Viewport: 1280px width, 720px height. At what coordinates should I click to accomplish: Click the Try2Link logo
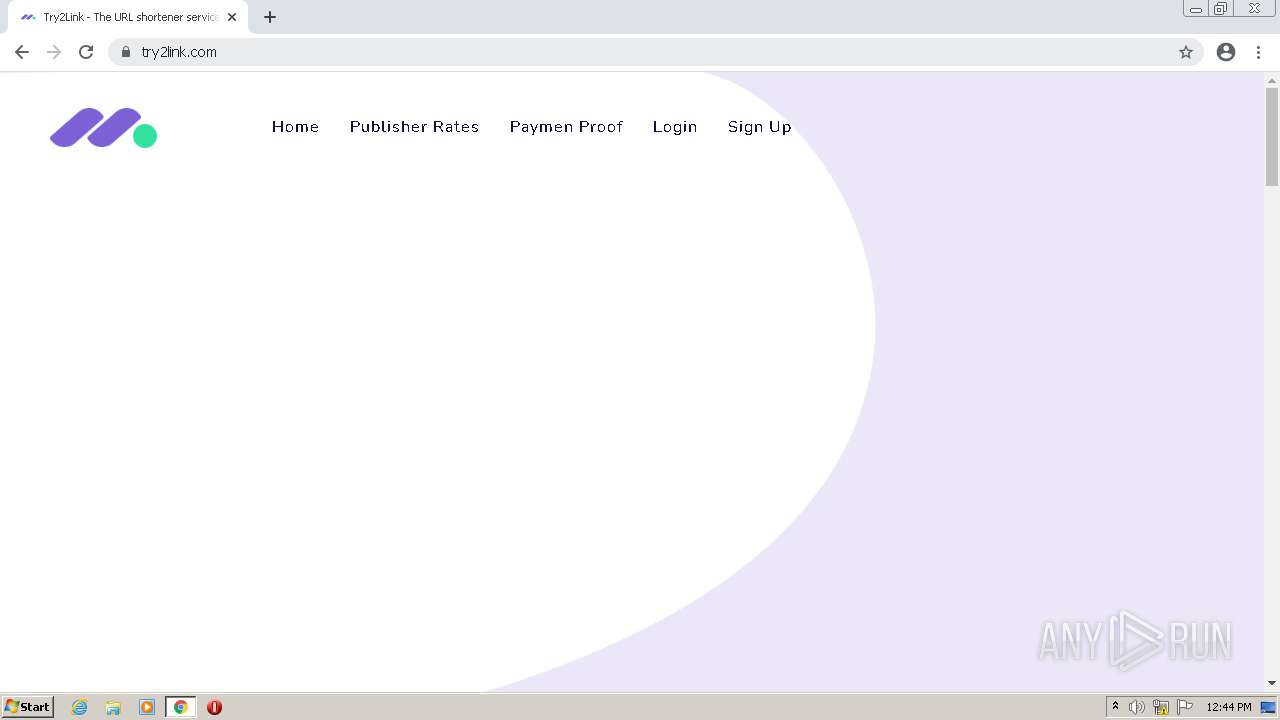point(104,128)
